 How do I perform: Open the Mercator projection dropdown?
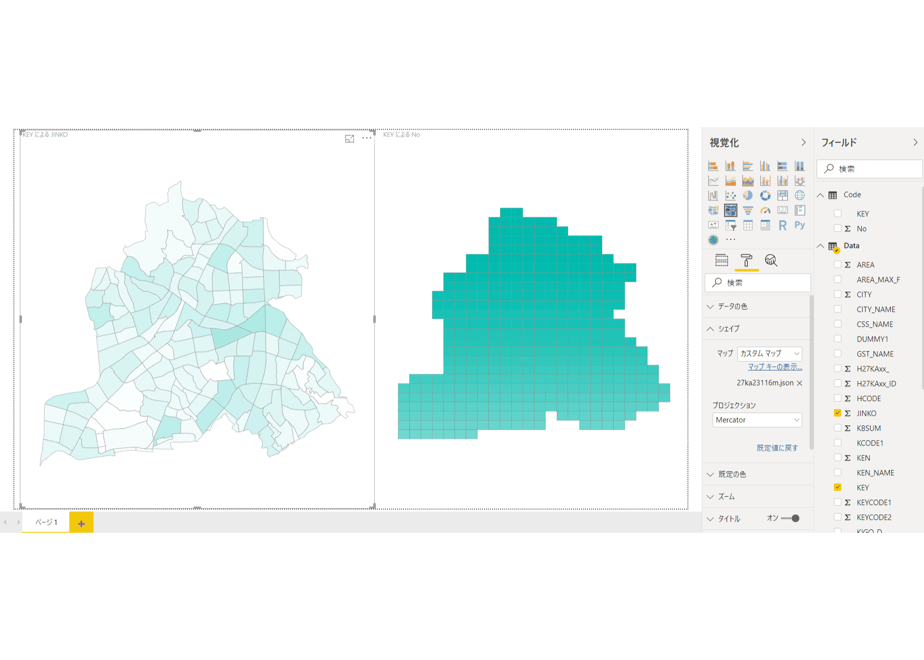757,420
